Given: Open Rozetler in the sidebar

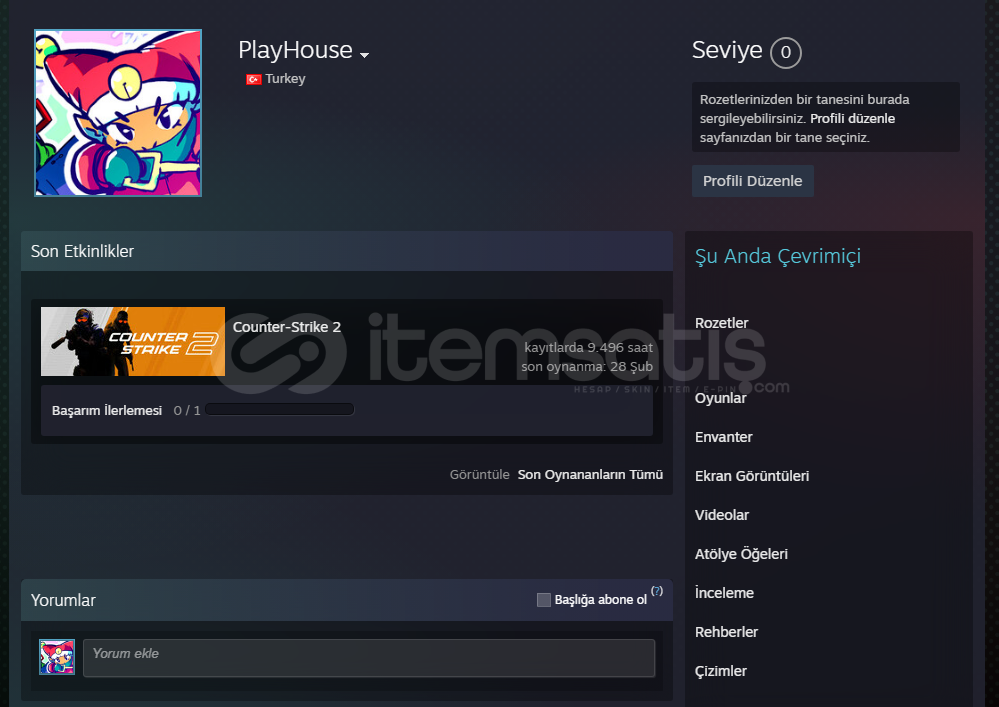Looking at the screenshot, I should [x=721, y=323].
